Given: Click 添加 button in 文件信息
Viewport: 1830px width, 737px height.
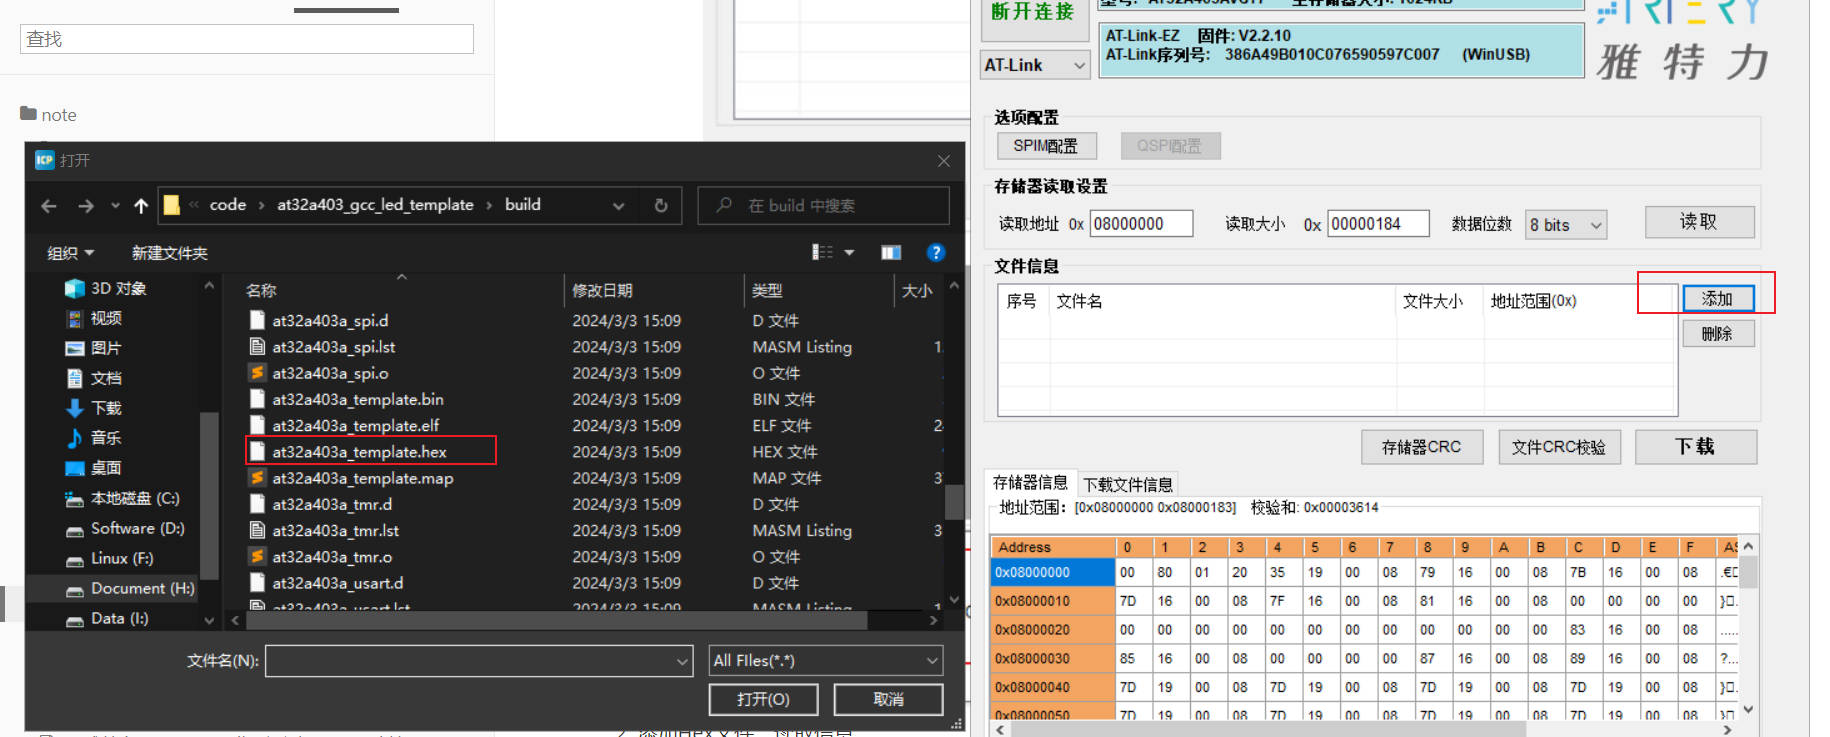Looking at the screenshot, I should point(1718,298).
